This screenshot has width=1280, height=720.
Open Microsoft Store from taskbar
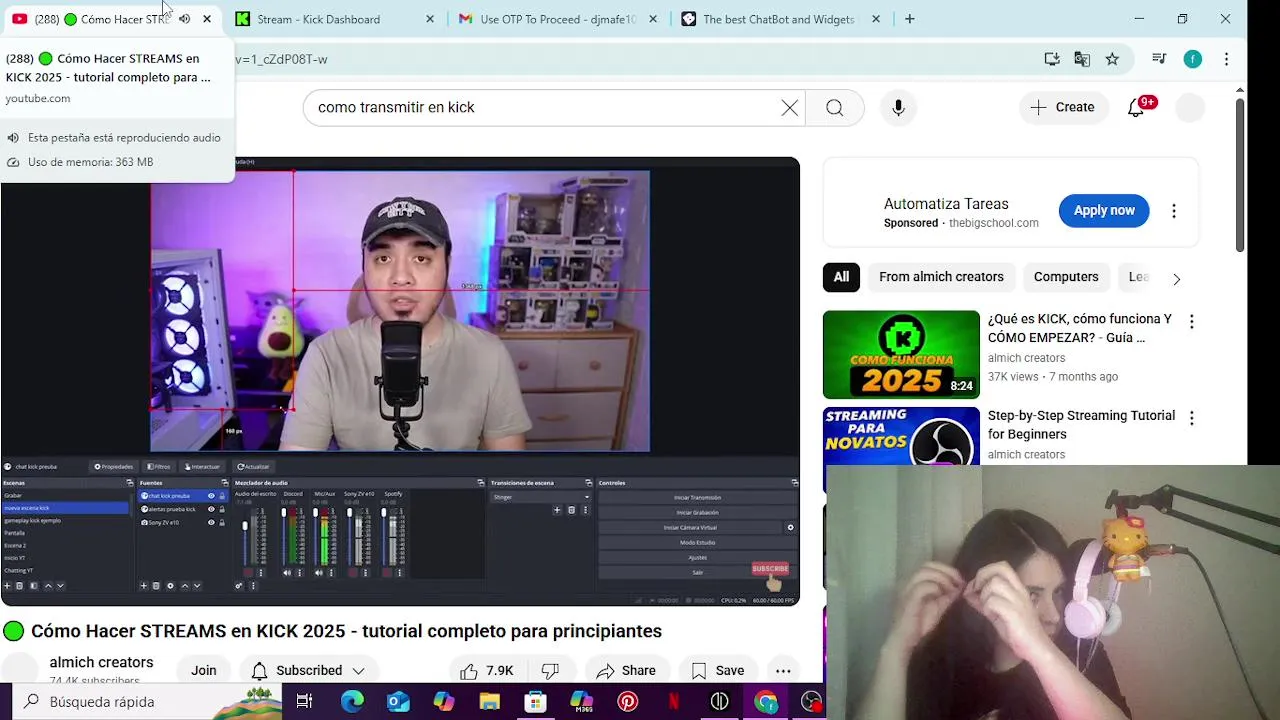click(536, 702)
